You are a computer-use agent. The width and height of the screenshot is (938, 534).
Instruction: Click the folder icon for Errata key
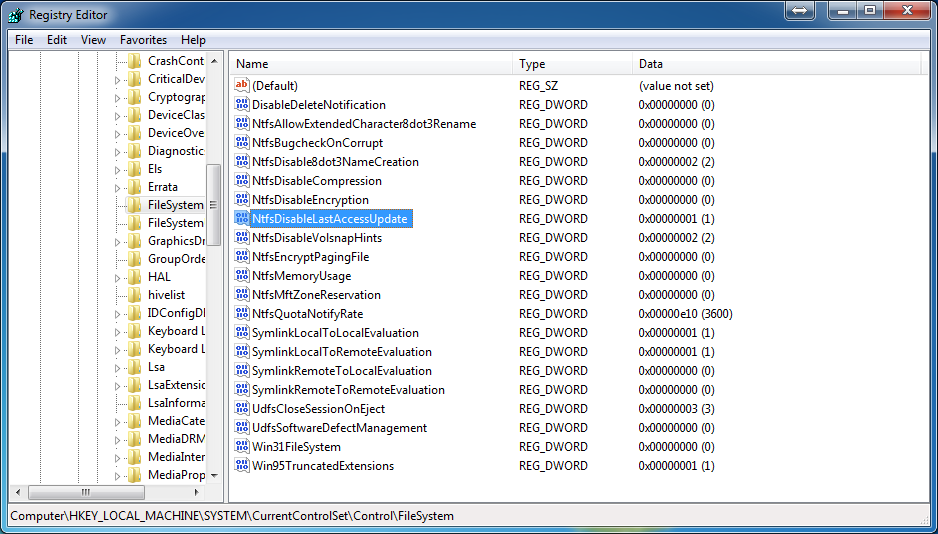click(x=135, y=187)
